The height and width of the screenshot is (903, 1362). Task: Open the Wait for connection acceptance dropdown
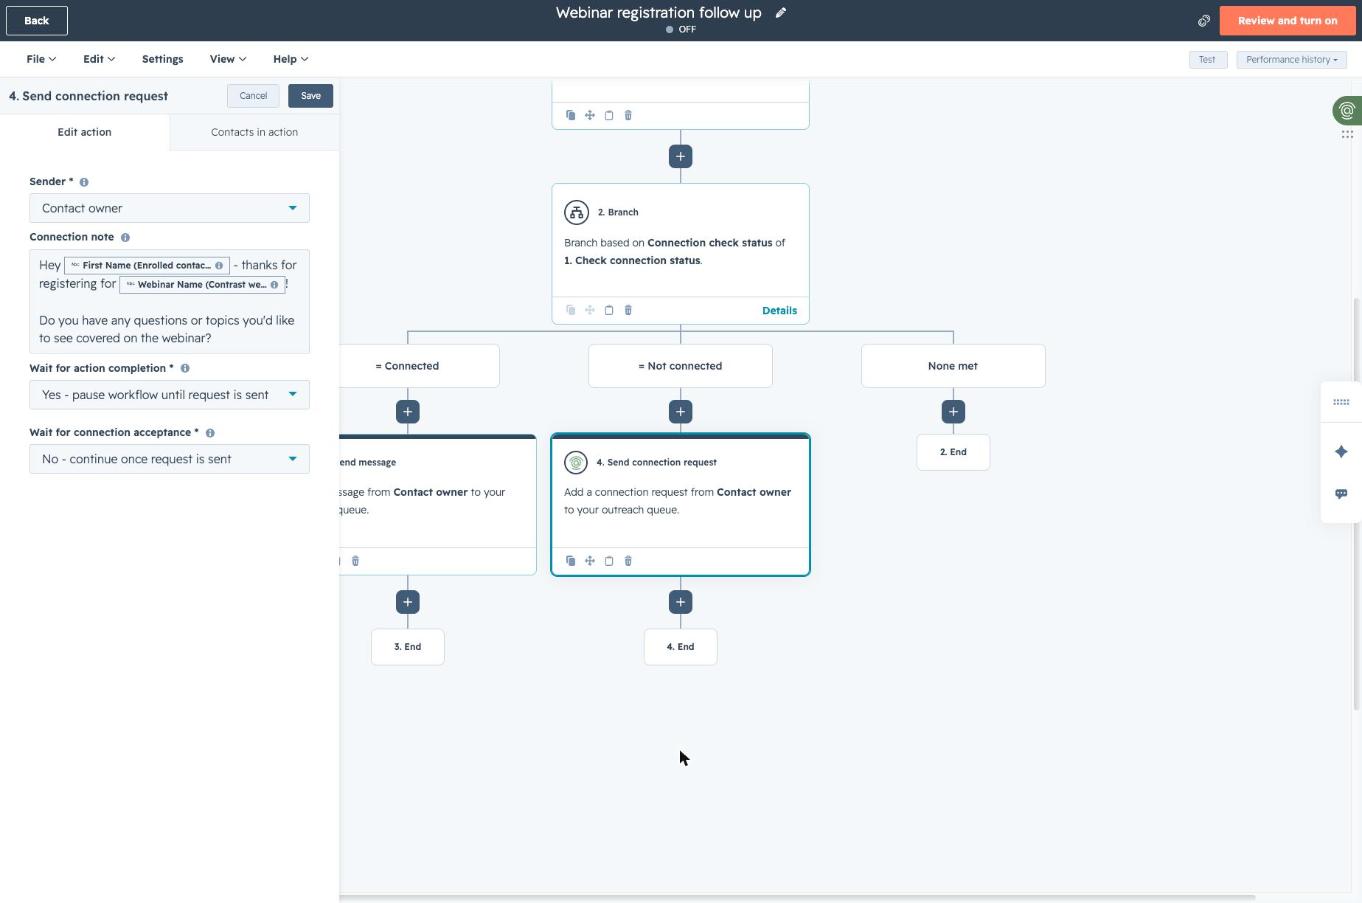click(x=169, y=459)
